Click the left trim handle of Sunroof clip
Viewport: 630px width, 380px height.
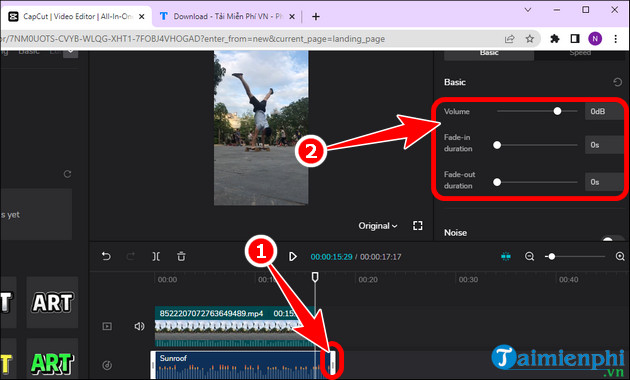click(153, 365)
